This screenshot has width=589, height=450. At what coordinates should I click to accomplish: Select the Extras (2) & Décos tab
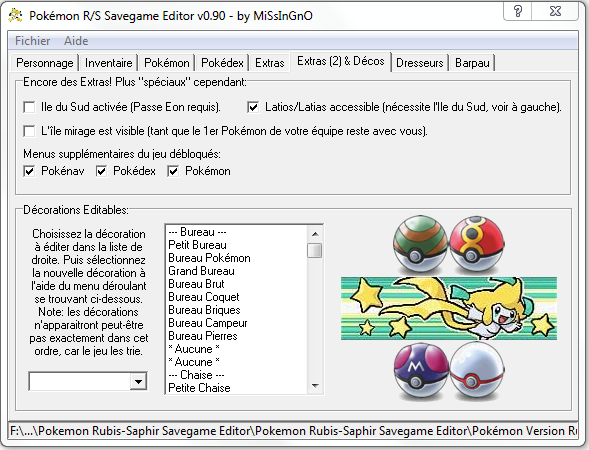[x=341, y=61]
